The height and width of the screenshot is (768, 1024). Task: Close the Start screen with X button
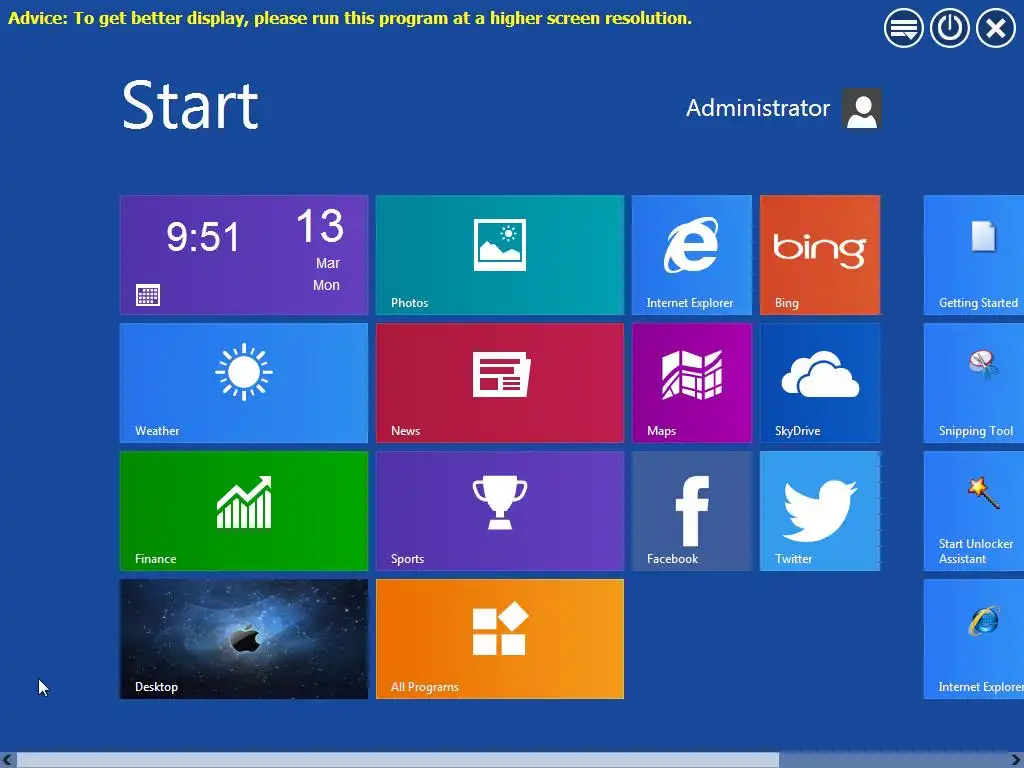[996, 28]
